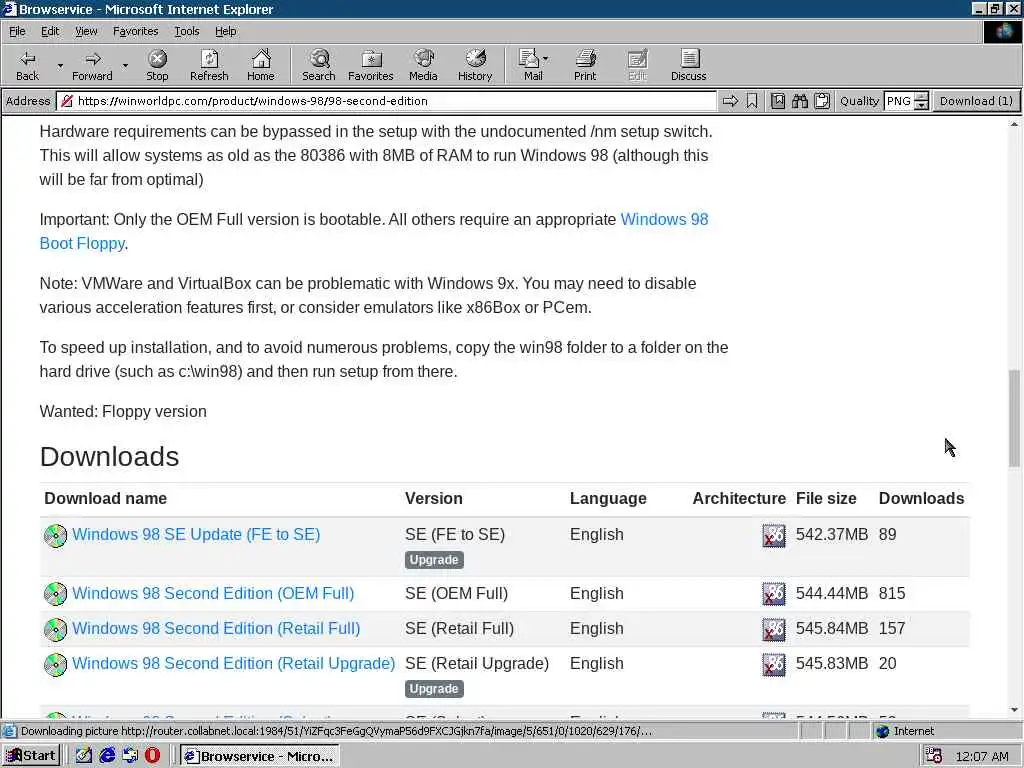Click the system tray scheduler icon
The image size is (1024, 768).
tap(933, 756)
